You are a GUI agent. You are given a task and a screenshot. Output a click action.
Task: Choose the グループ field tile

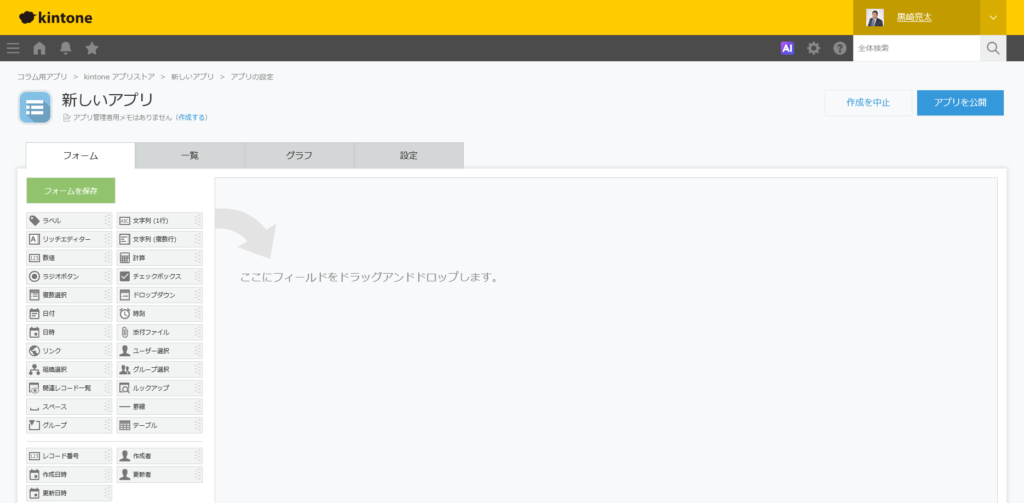pos(69,425)
